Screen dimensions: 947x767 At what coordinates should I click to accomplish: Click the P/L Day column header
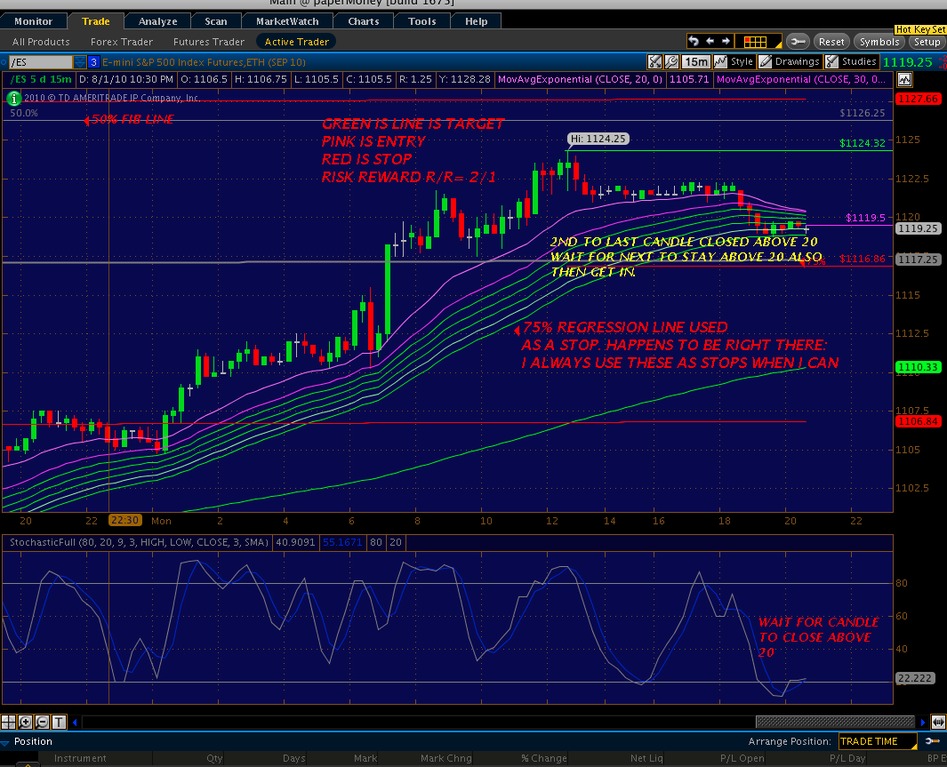847,759
